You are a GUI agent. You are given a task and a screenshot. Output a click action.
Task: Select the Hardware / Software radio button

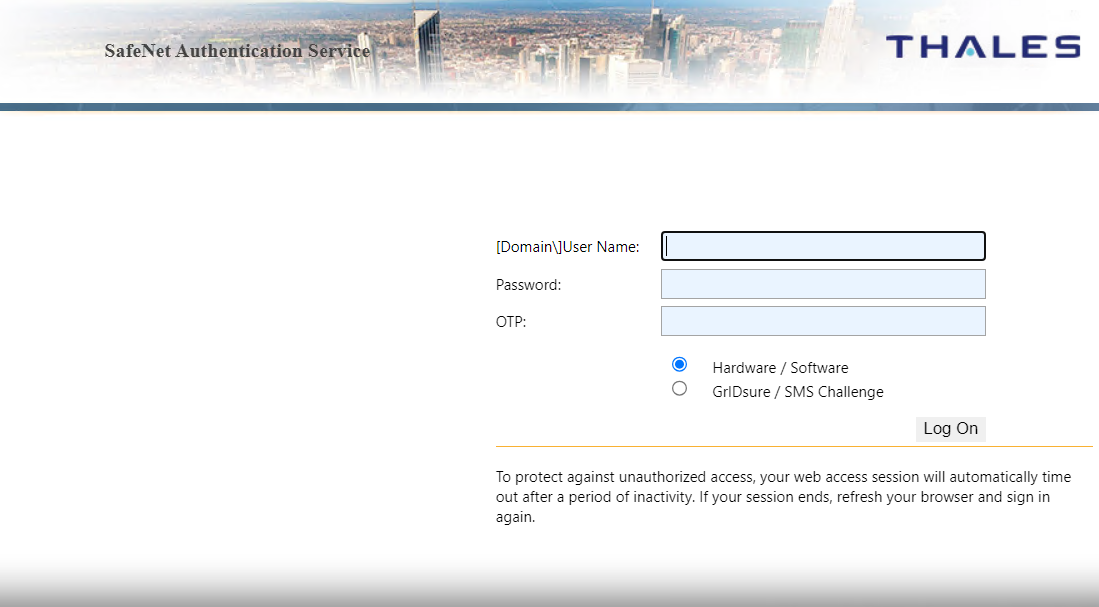[x=680, y=365]
